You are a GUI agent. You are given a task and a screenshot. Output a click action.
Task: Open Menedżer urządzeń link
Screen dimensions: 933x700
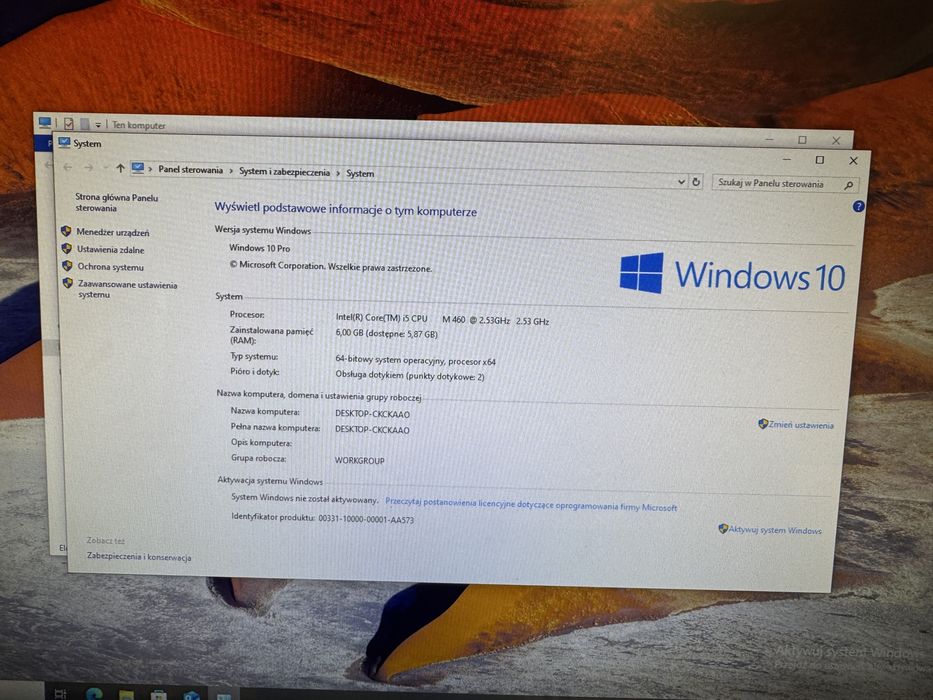[x=112, y=232]
